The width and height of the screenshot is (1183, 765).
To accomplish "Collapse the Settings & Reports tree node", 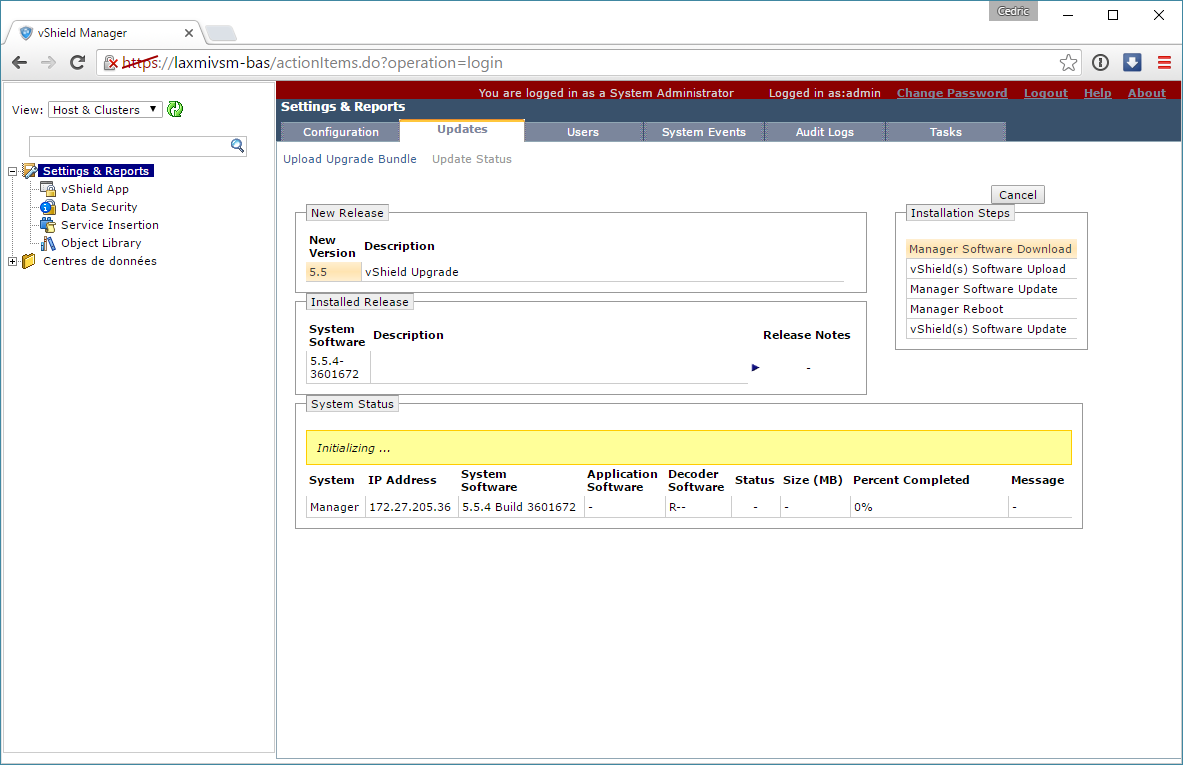I will 12,171.
